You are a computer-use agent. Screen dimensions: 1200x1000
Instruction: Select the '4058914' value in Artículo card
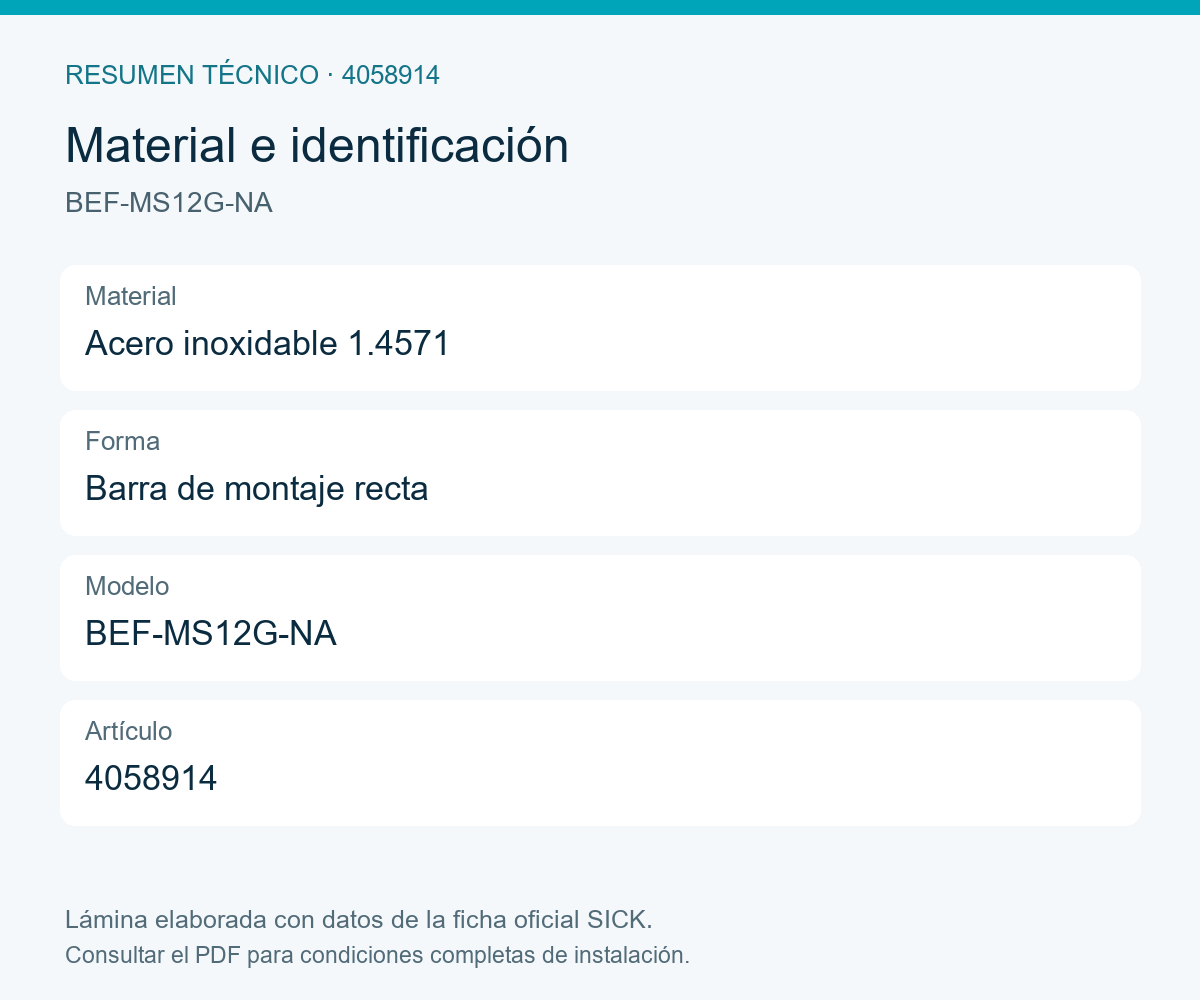151,779
